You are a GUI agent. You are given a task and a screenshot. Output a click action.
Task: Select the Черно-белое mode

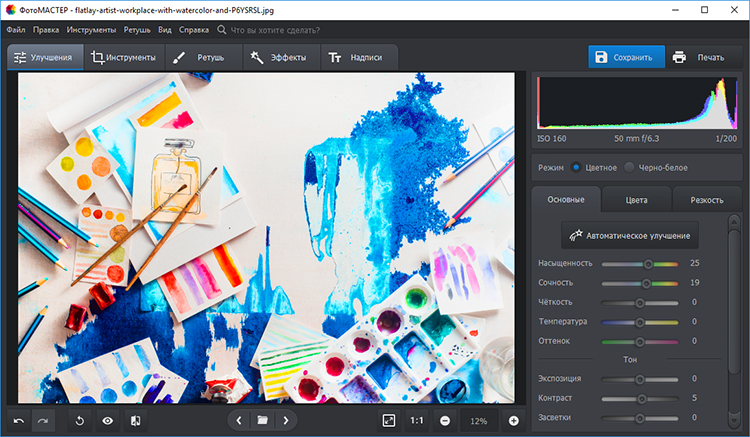[x=630, y=167]
